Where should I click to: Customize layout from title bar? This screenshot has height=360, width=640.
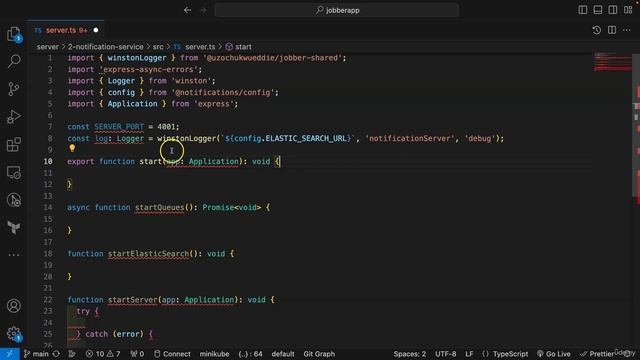click(x=628, y=10)
